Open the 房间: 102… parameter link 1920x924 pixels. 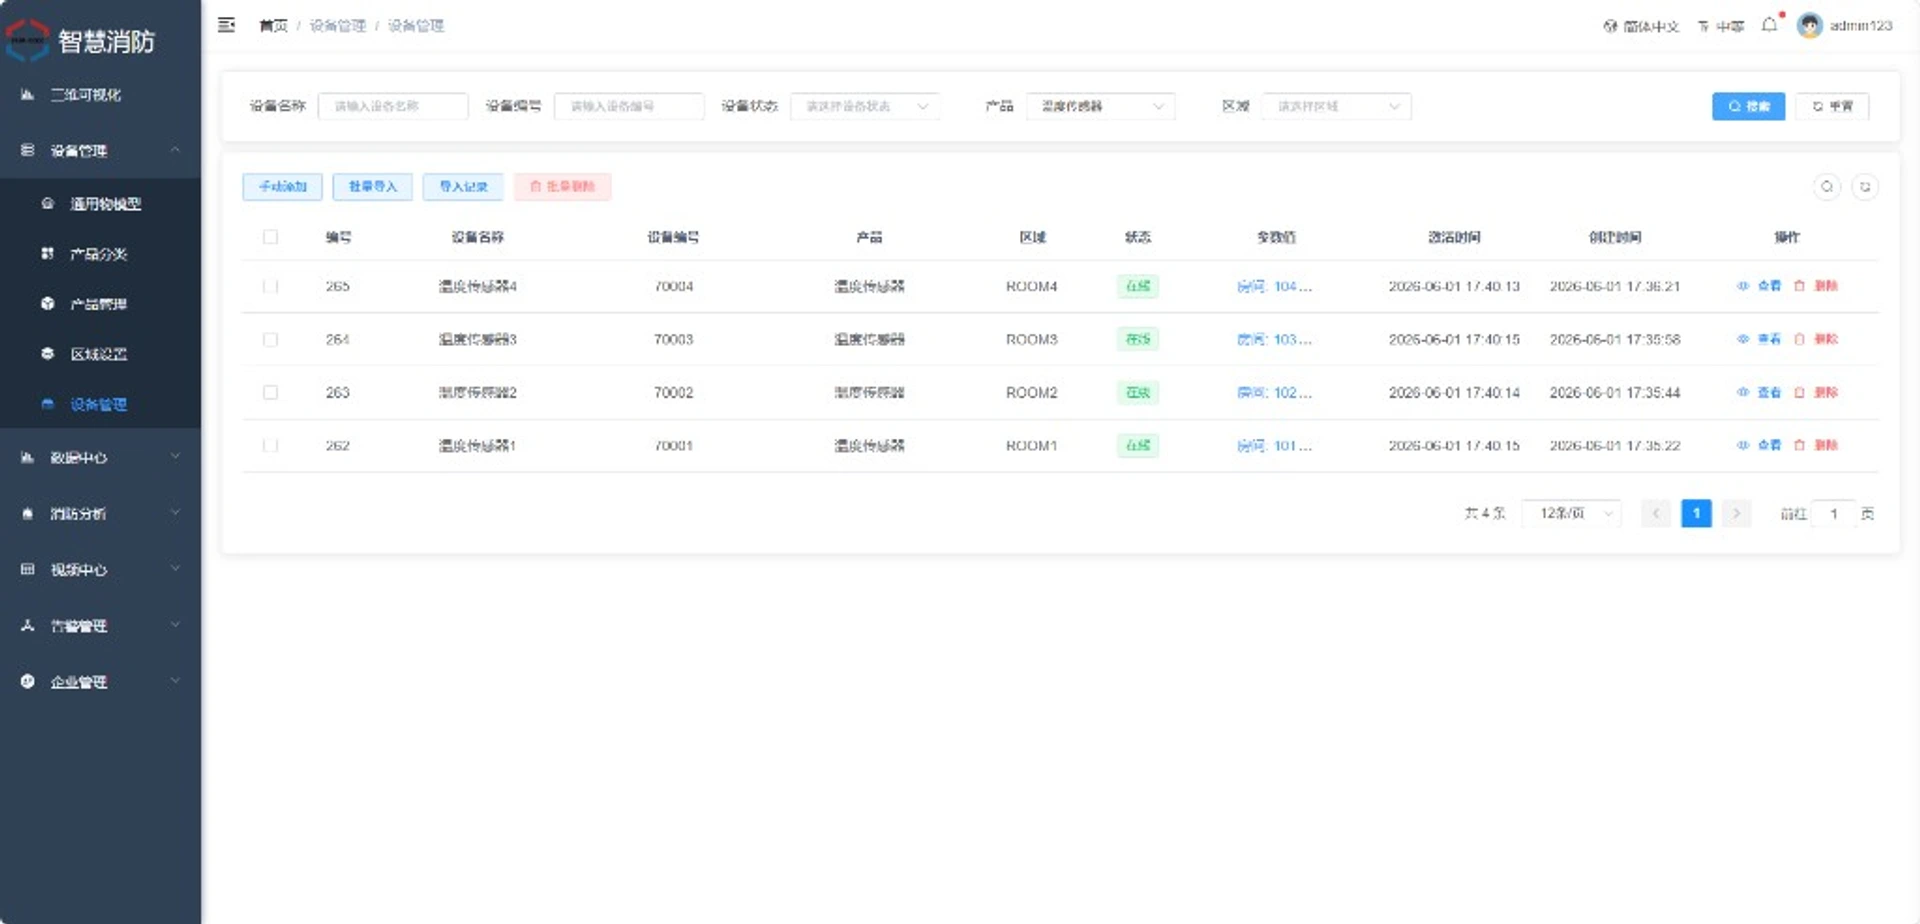1275,392
